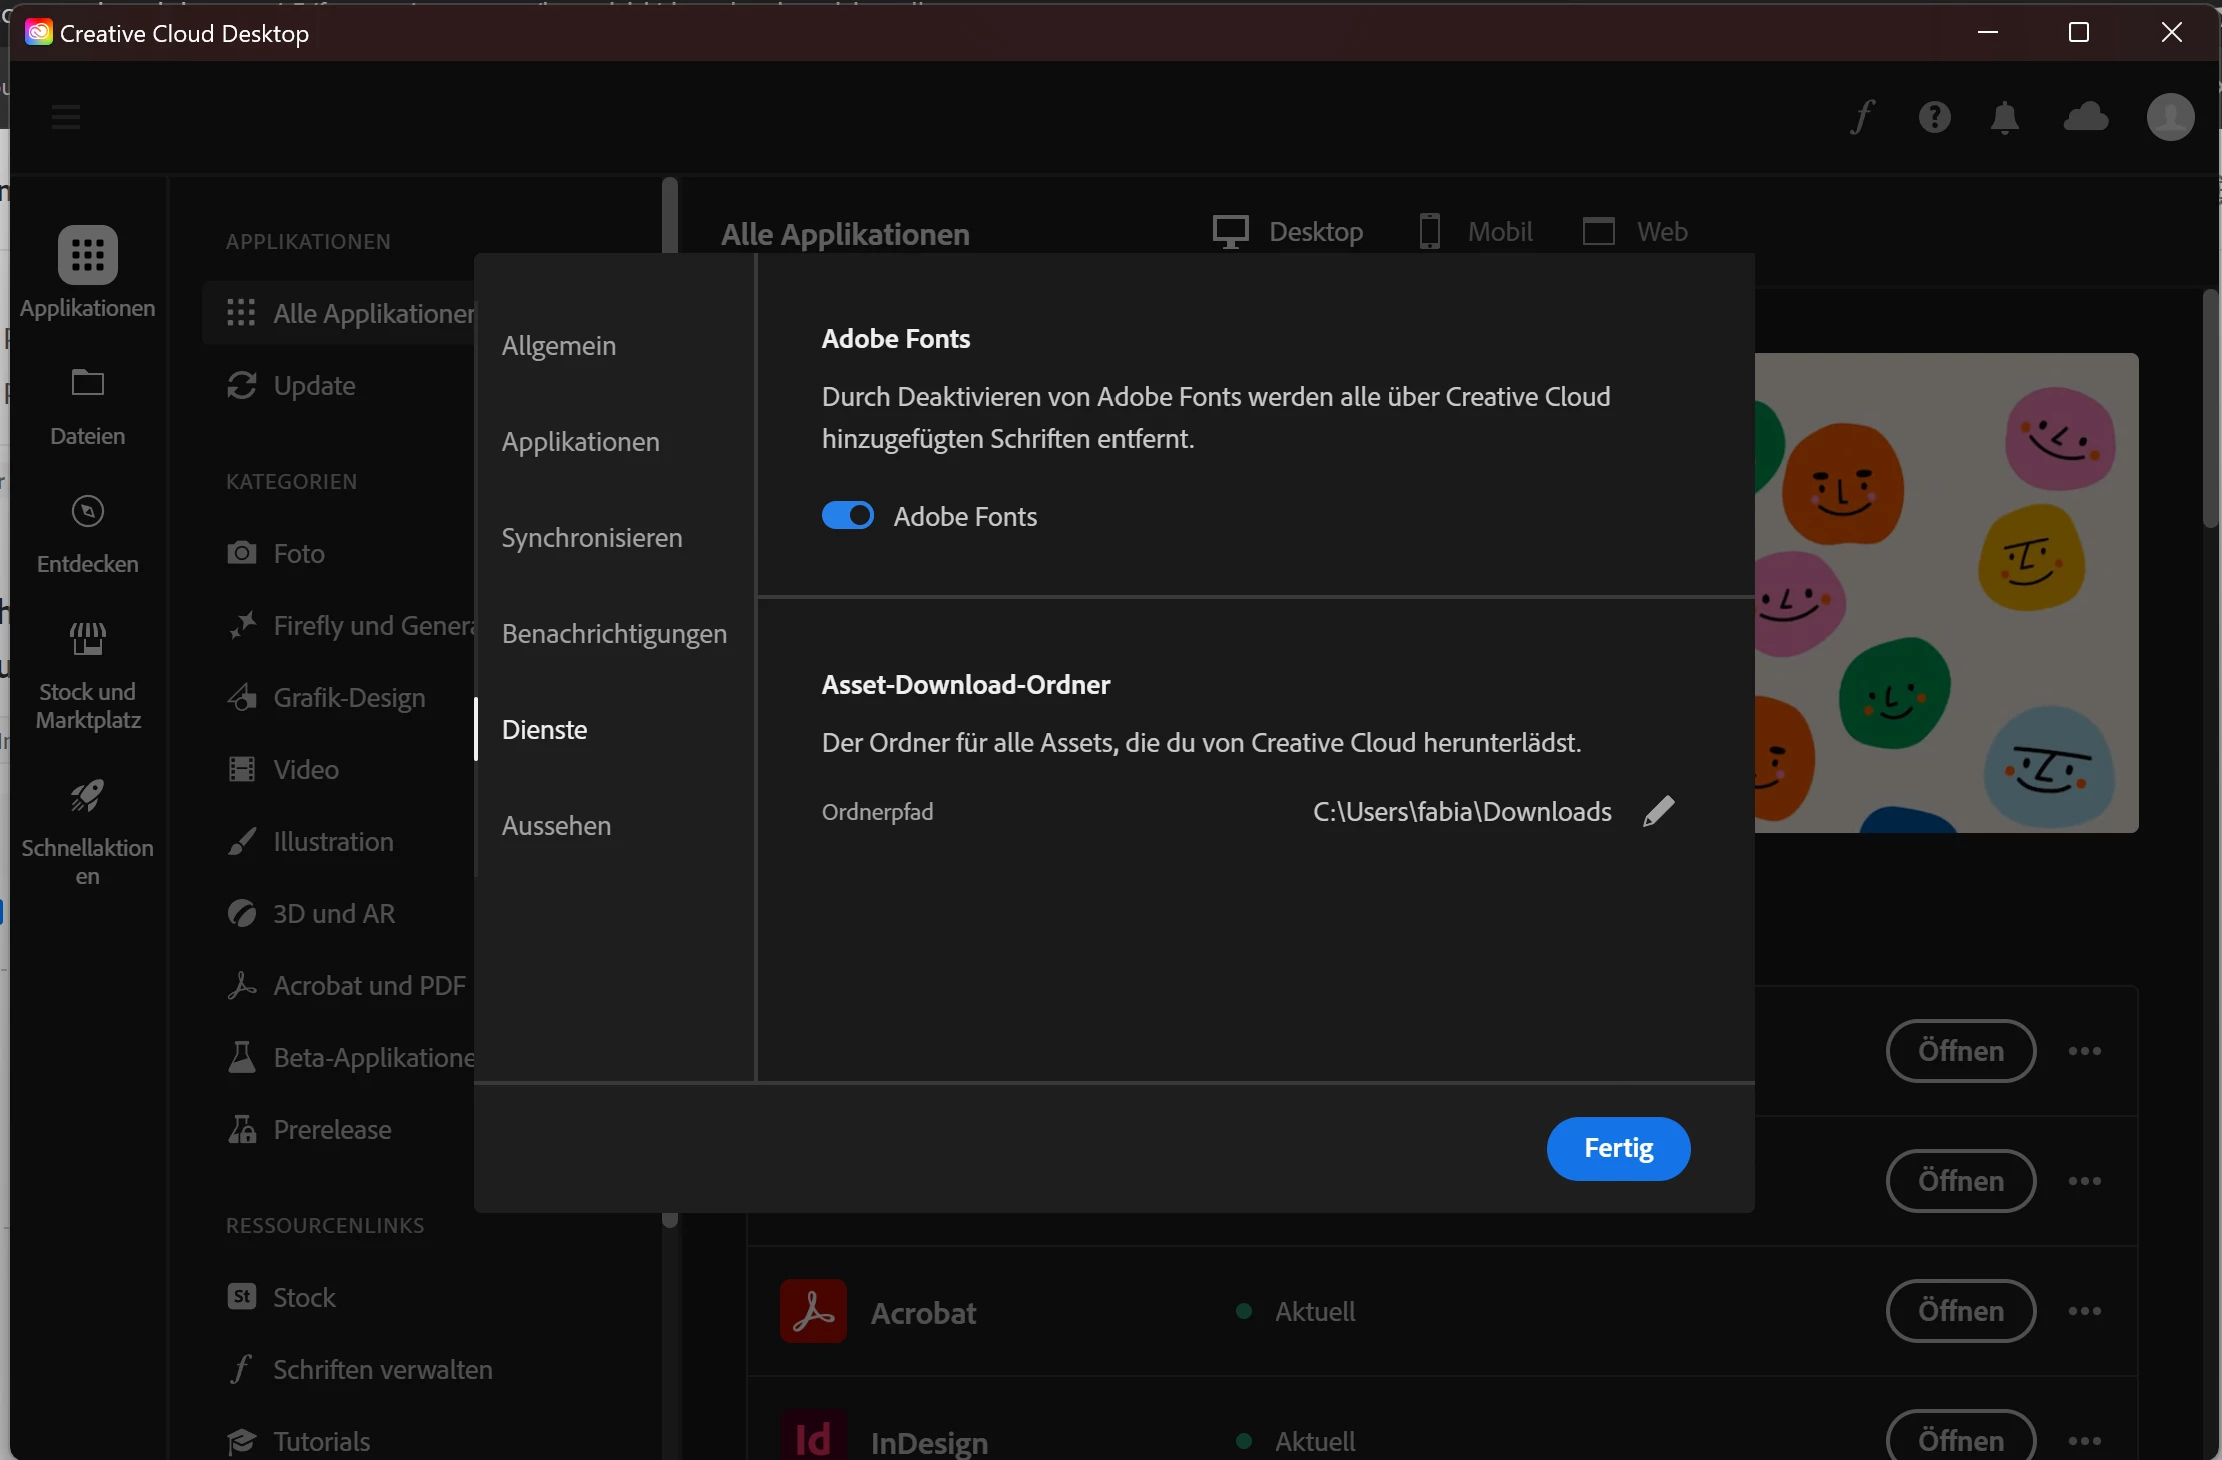Click Öffnen button for Acrobat

pyautogui.click(x=1960, y=1311)
